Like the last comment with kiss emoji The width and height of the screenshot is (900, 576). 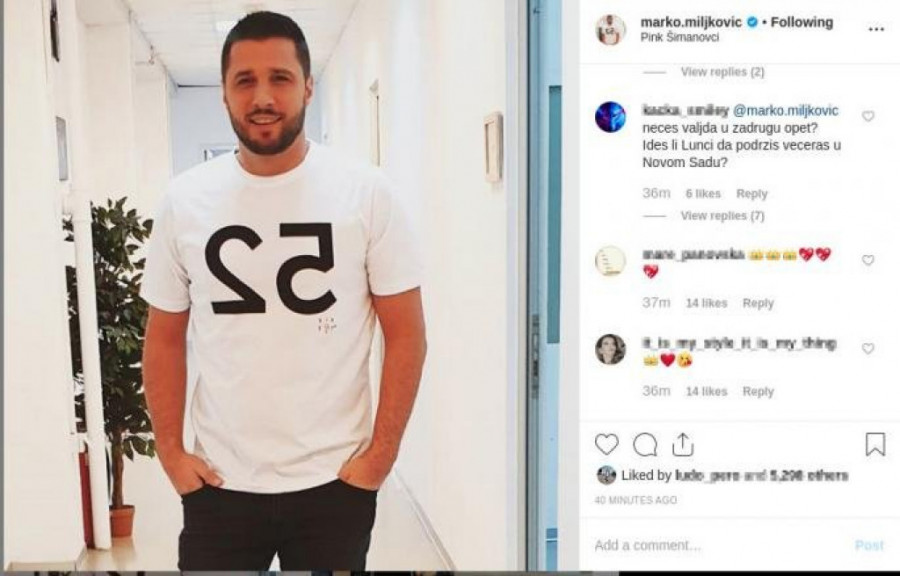868,349
